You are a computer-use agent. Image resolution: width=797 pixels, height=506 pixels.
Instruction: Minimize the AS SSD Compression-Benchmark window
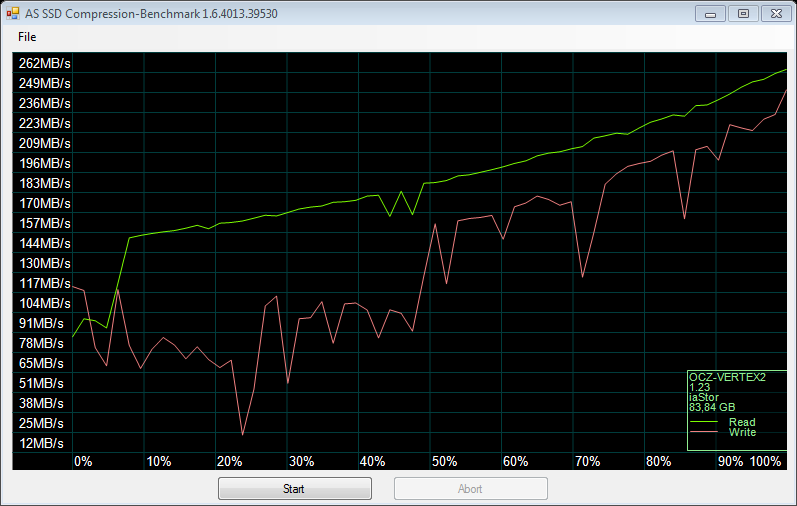710,13
